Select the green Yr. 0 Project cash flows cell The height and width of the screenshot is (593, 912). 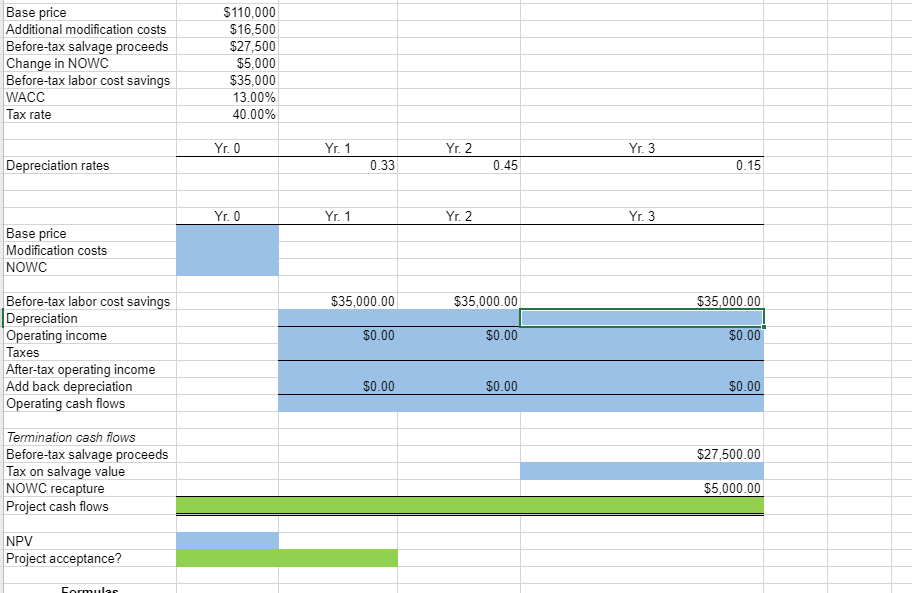(x=227, y=506)
